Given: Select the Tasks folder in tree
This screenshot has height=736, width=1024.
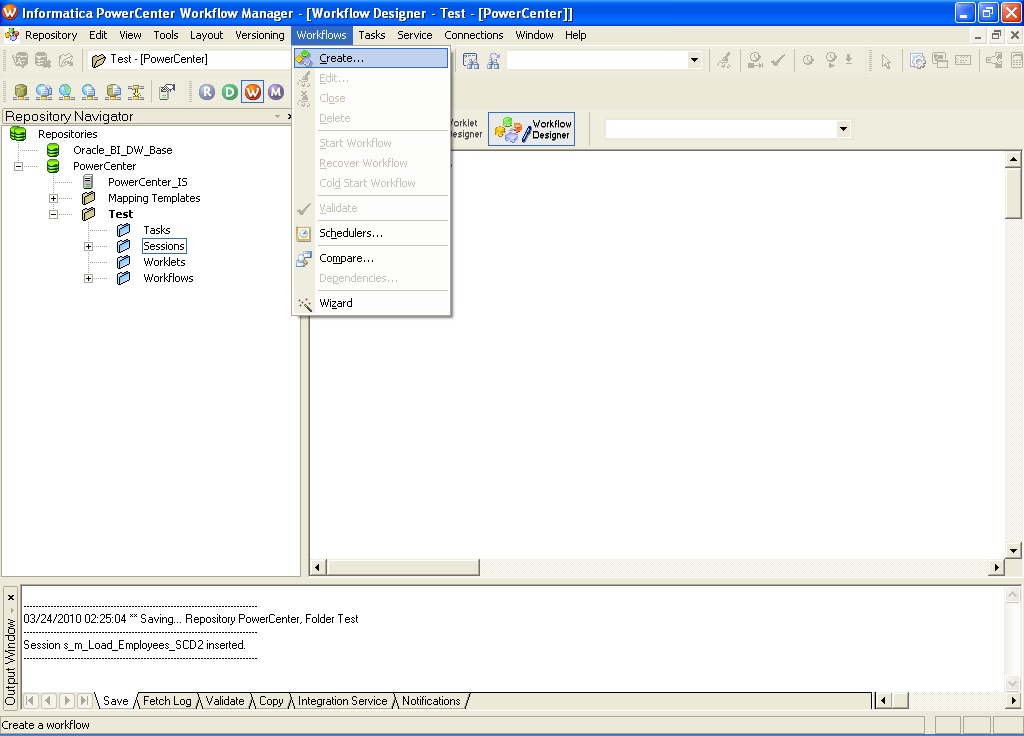Looking at the screenshot, I should [157, 231].
